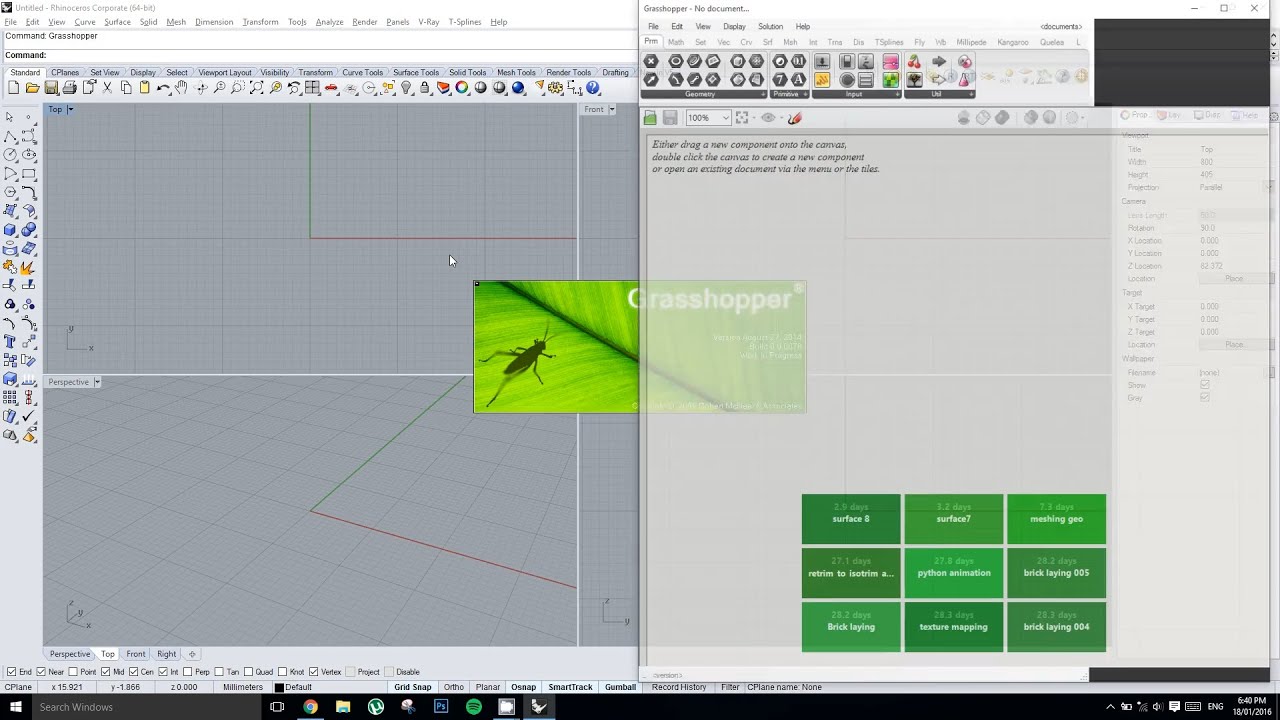
Task: Click the Open file folder icon in Rhino
Action: tap(32, 88)
